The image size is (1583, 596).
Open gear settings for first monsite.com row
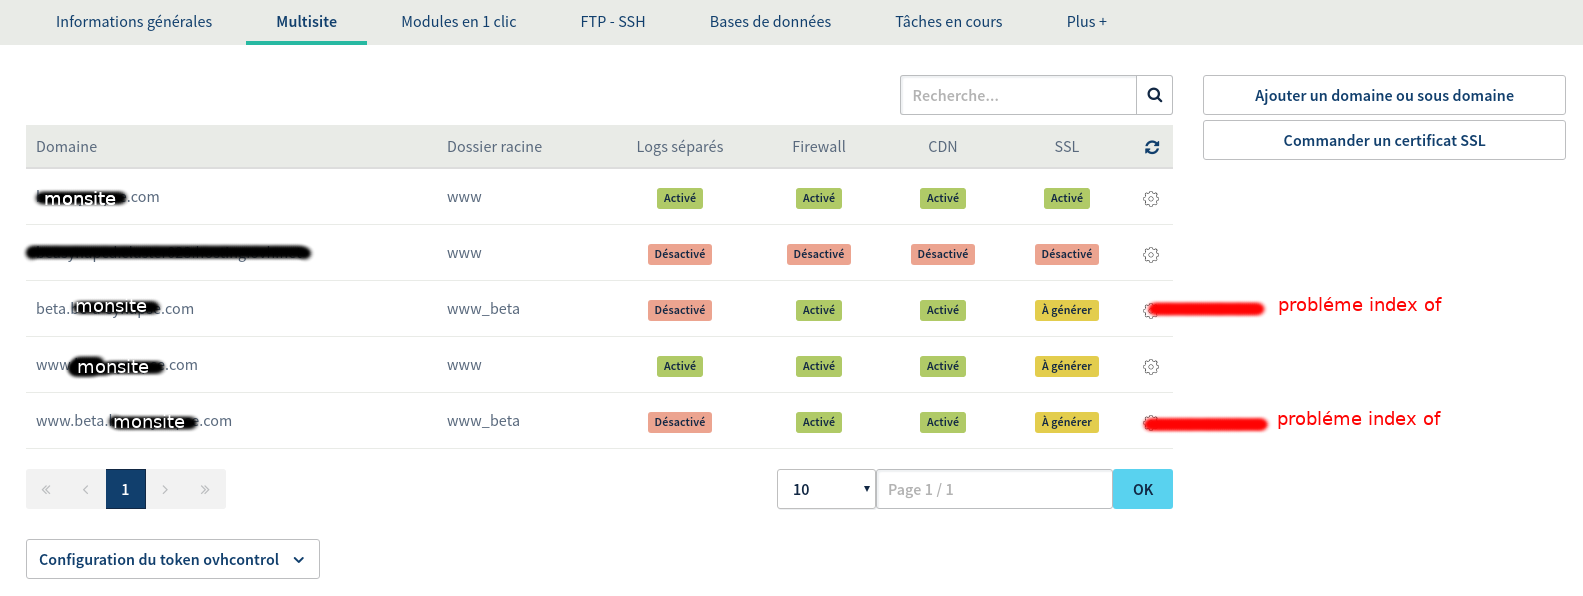(1151, 199)
